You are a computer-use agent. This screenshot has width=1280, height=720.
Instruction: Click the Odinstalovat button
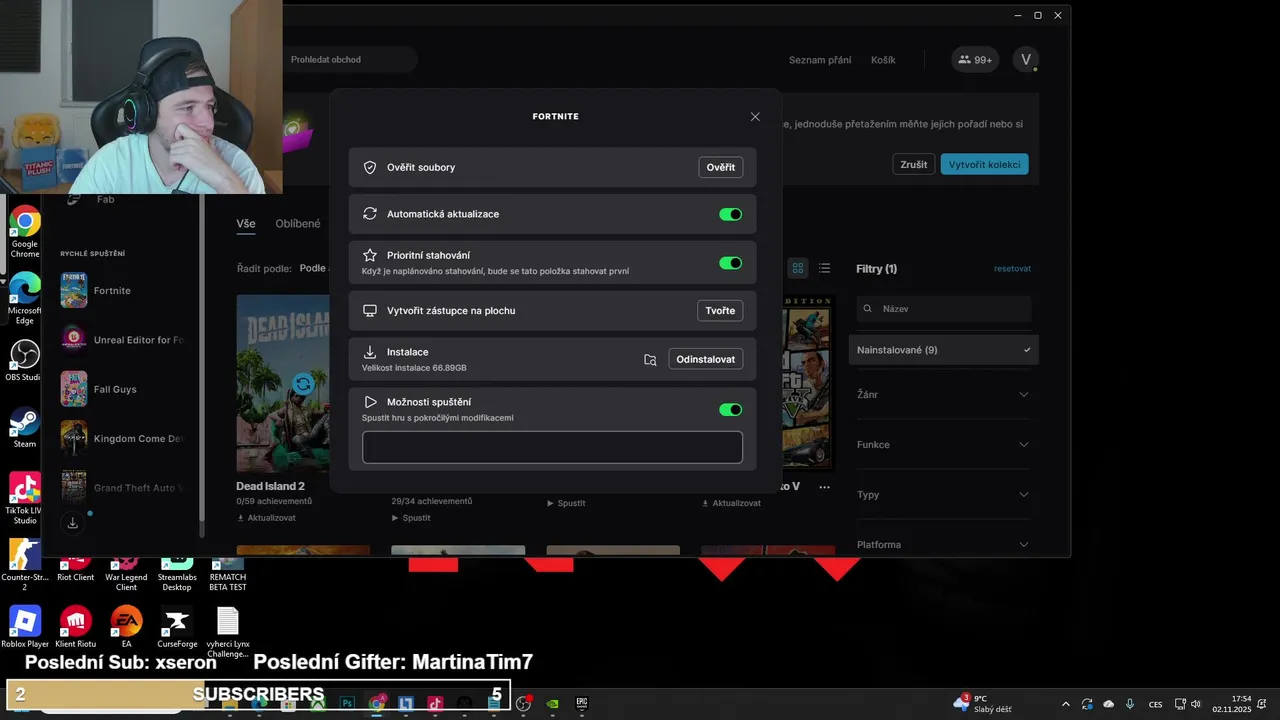705,359
